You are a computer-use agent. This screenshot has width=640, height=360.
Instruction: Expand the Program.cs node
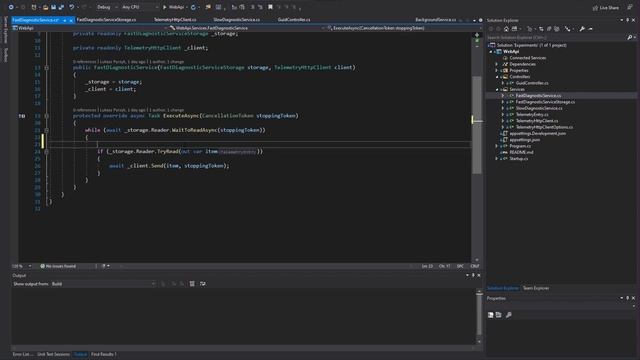point(497,146)
